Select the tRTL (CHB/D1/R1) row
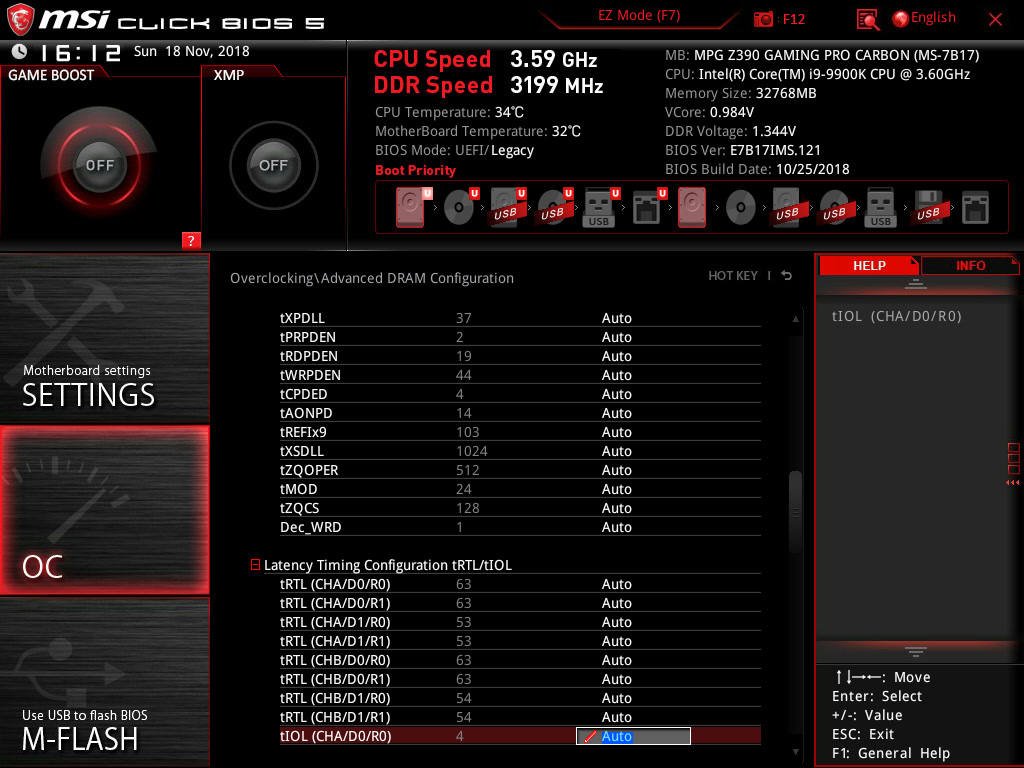The height and width of the screenshot is (768, 1024). 520,716
